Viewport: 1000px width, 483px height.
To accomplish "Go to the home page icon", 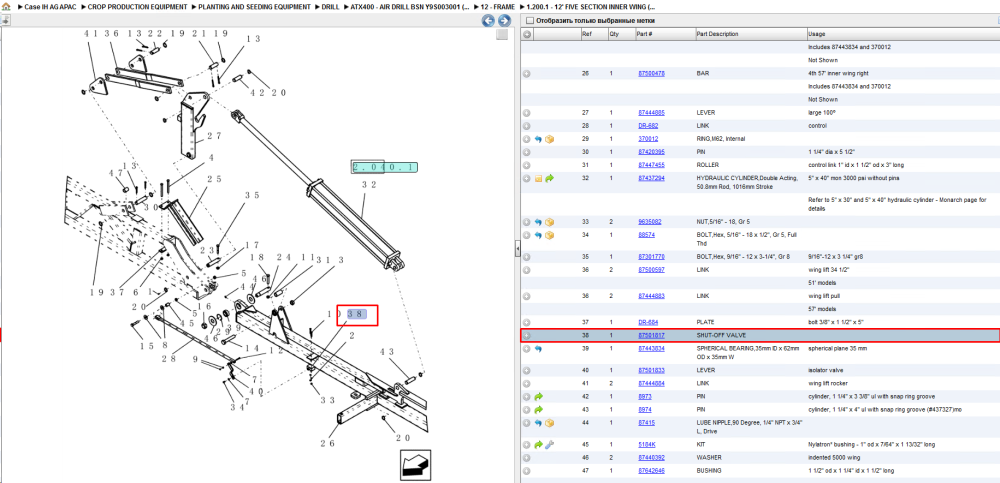I will click(x=6, y=6).
